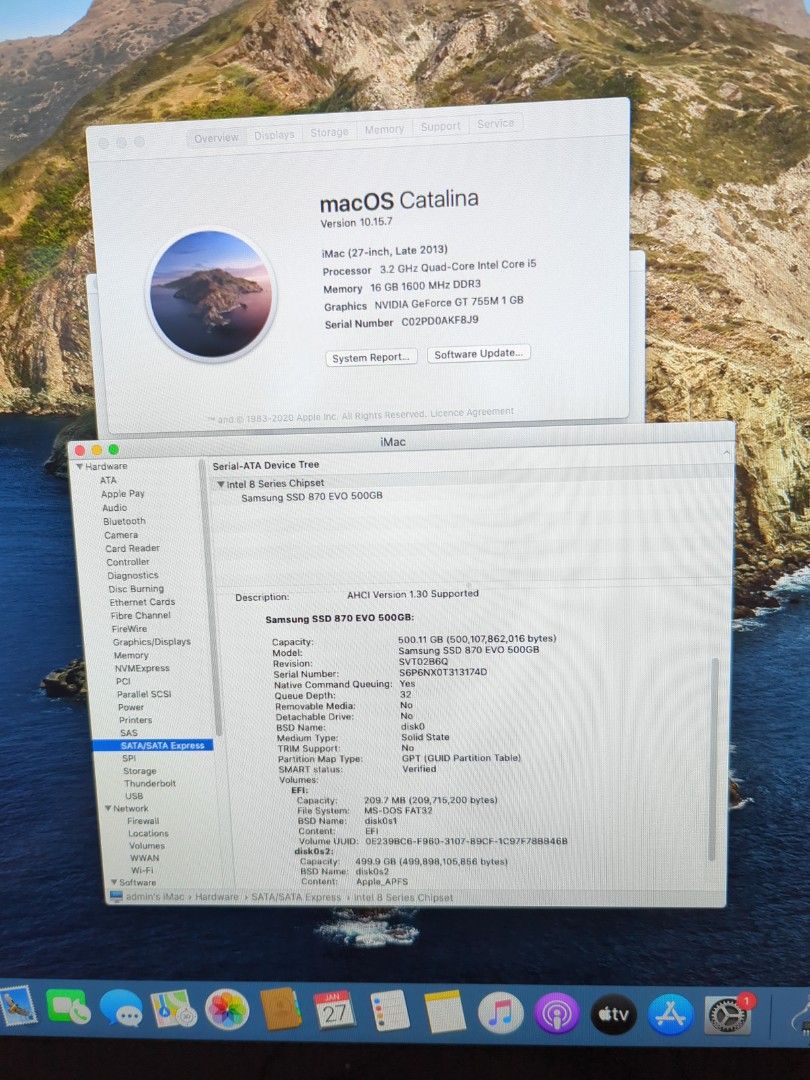The width and height of the screenshot is (810, 1080).
Task: Open the Licence Agreement link
Action: click(472, 413)
